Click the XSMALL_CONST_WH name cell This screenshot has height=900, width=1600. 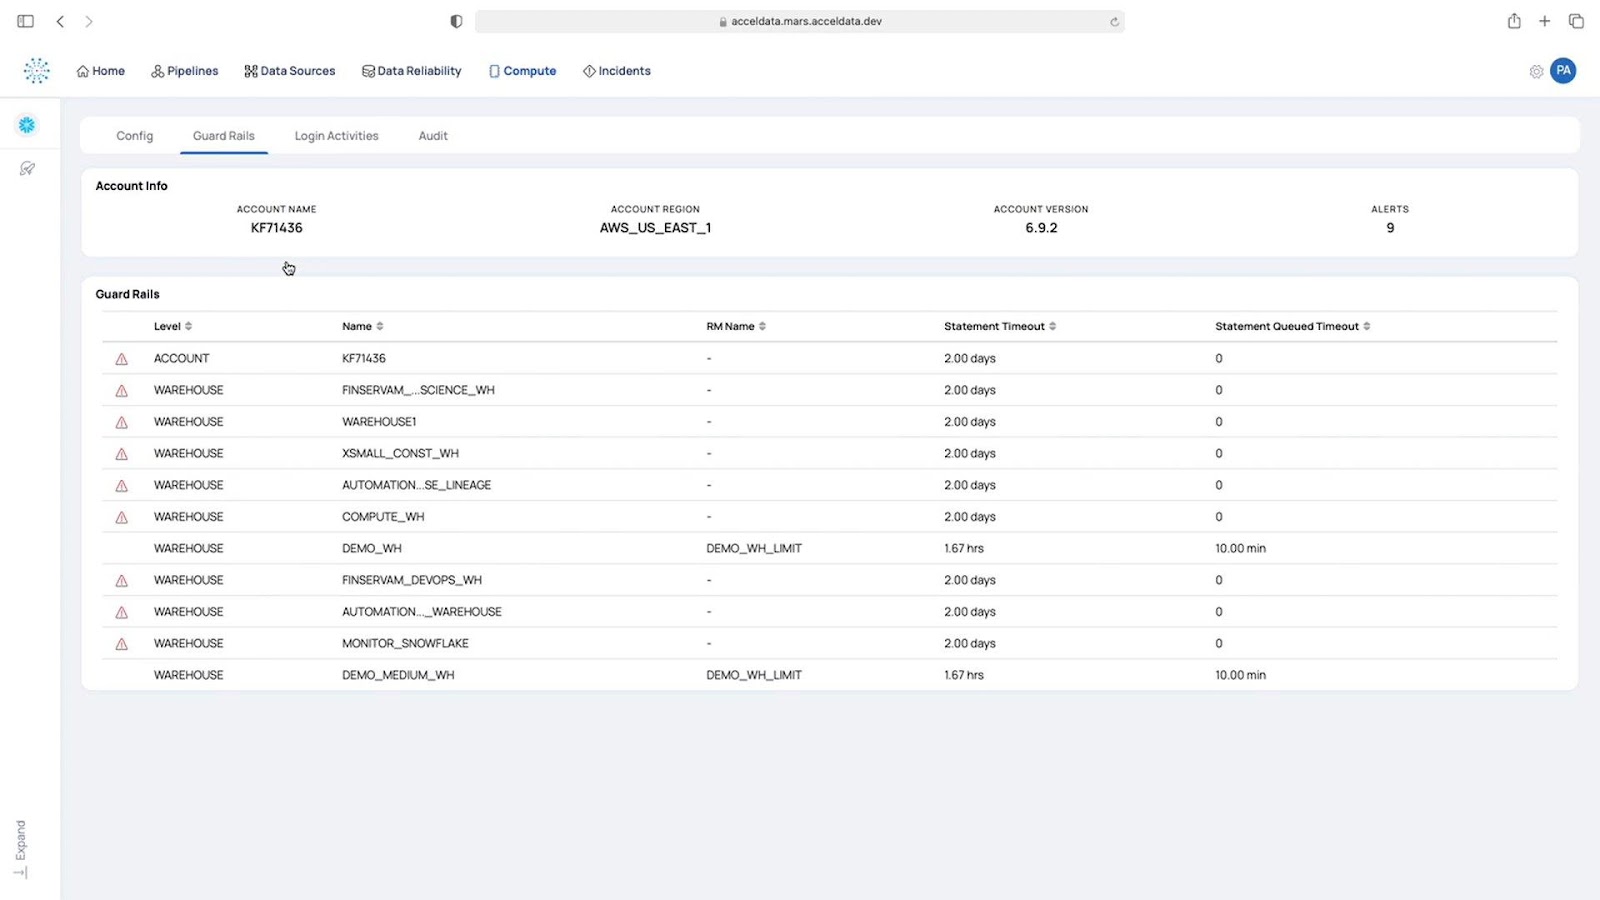400,454
